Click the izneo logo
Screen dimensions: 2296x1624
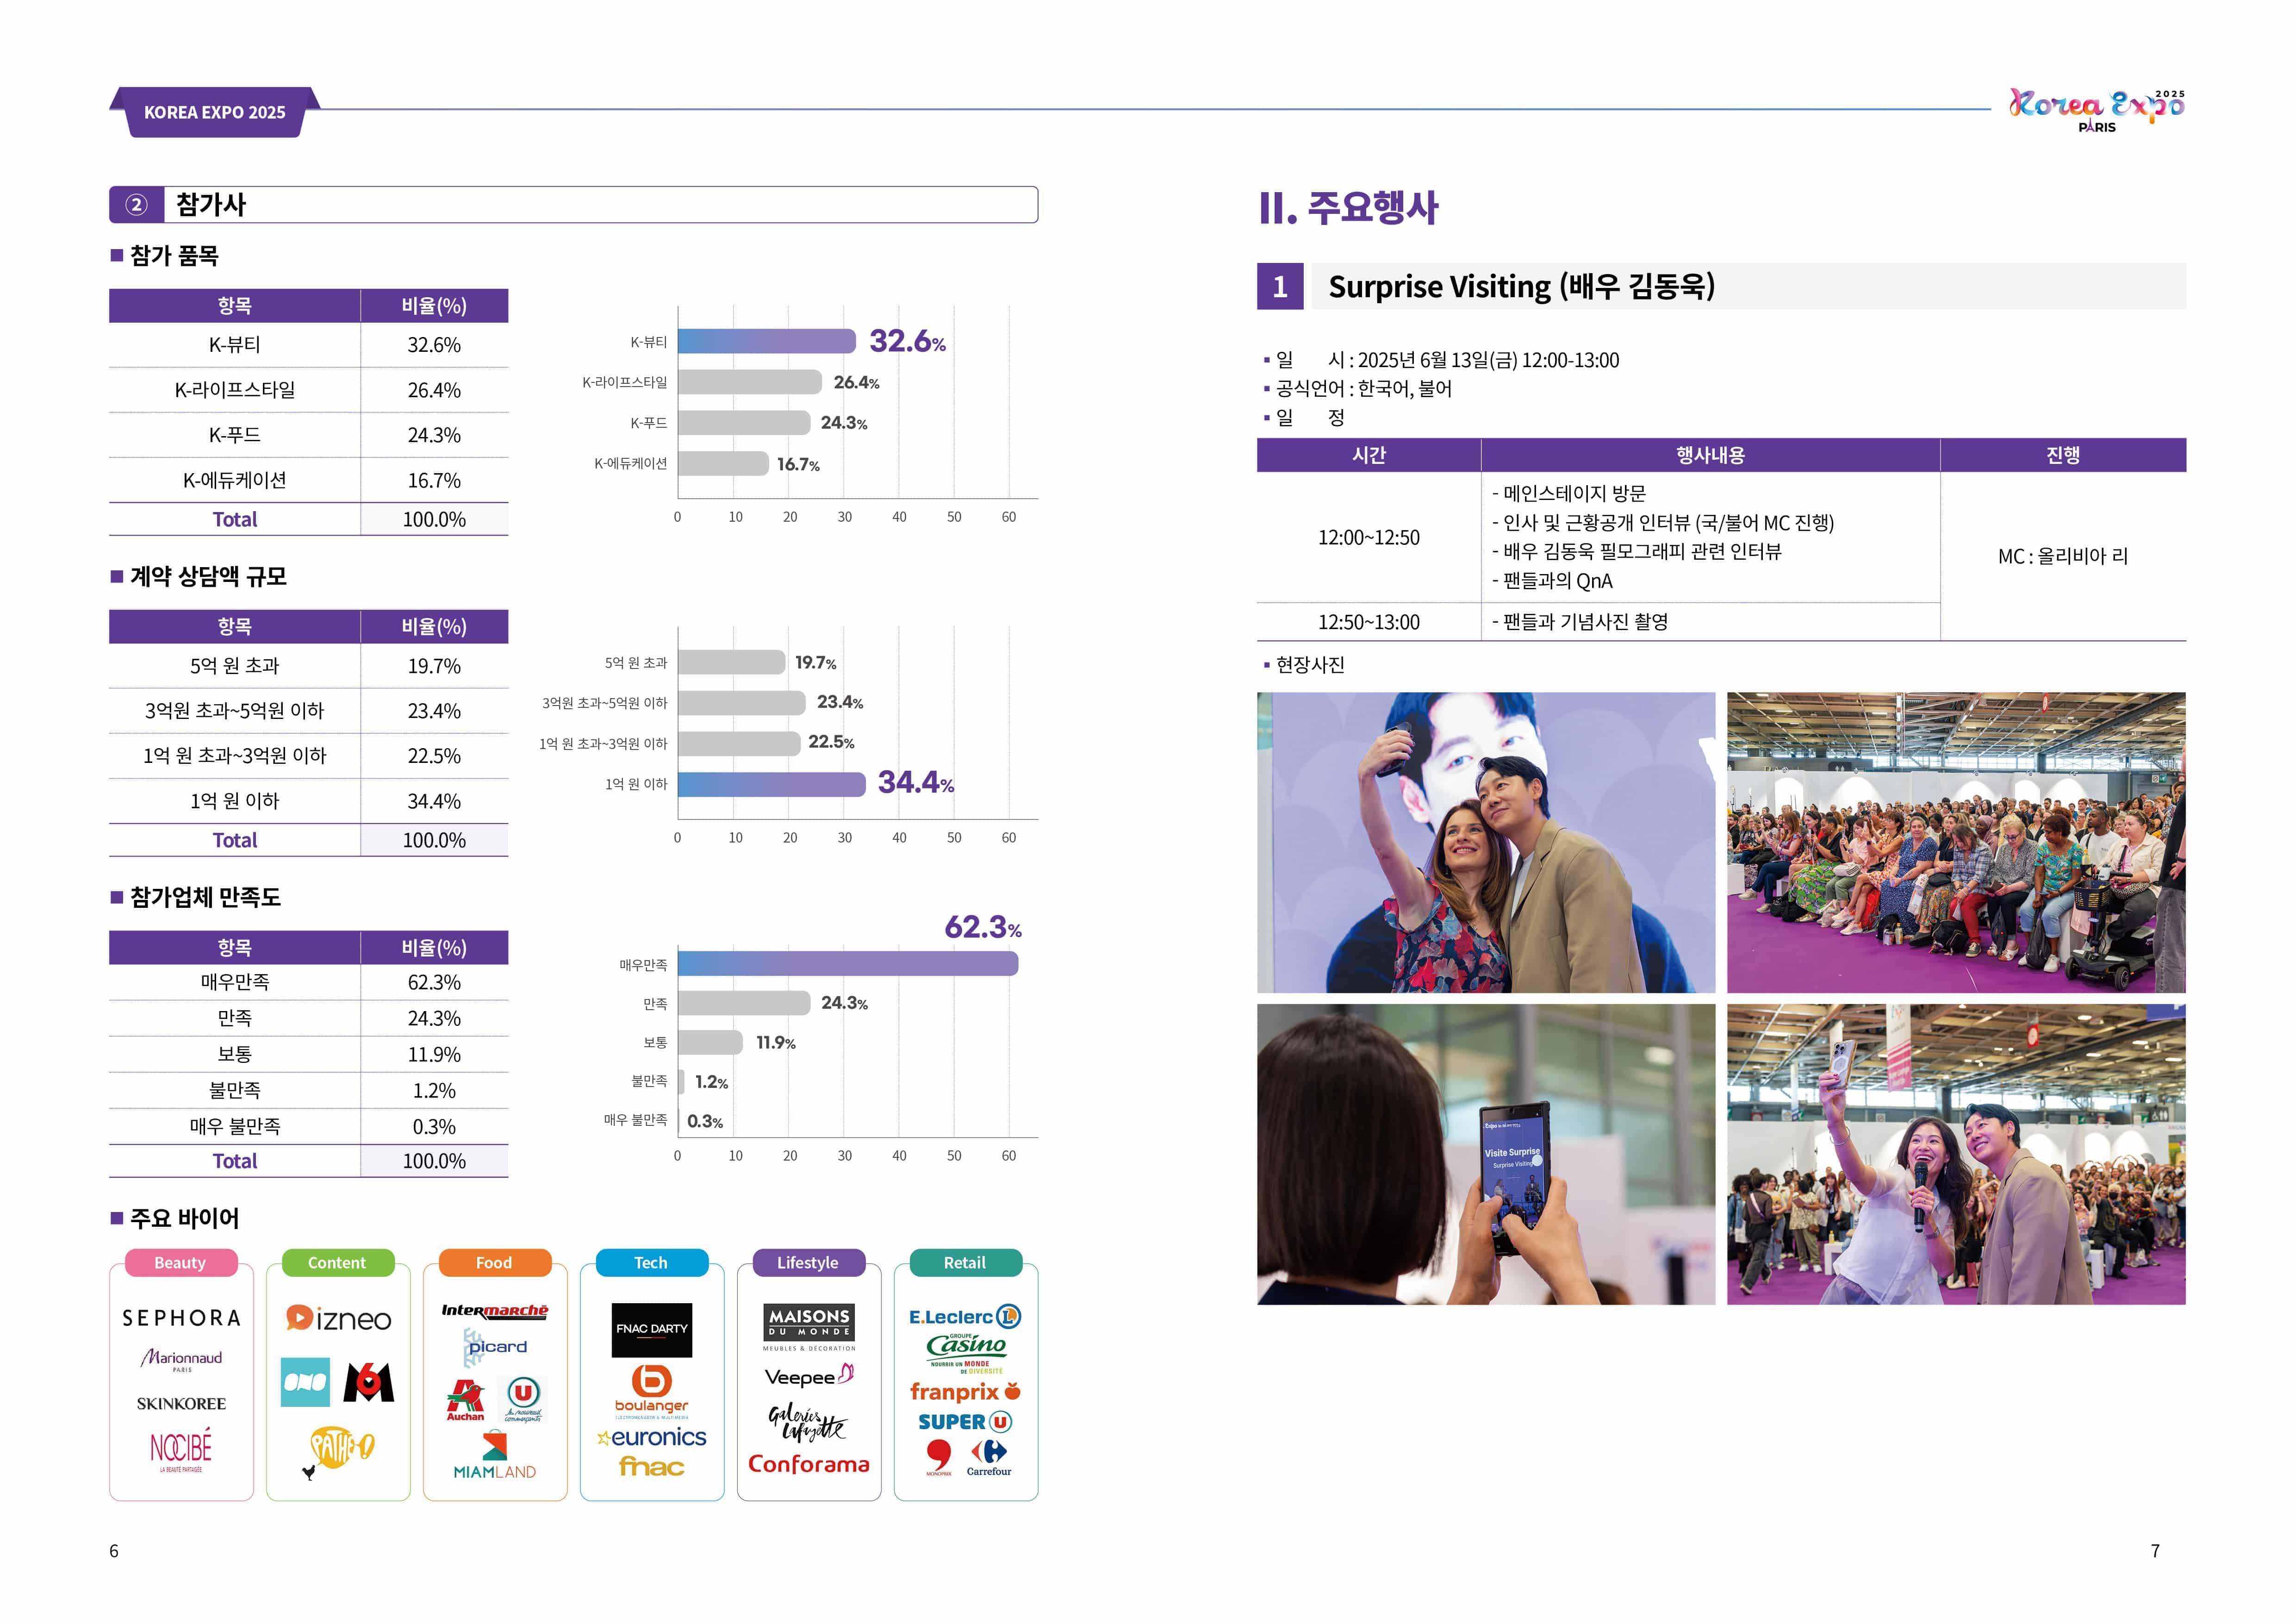pos(338,1319)
